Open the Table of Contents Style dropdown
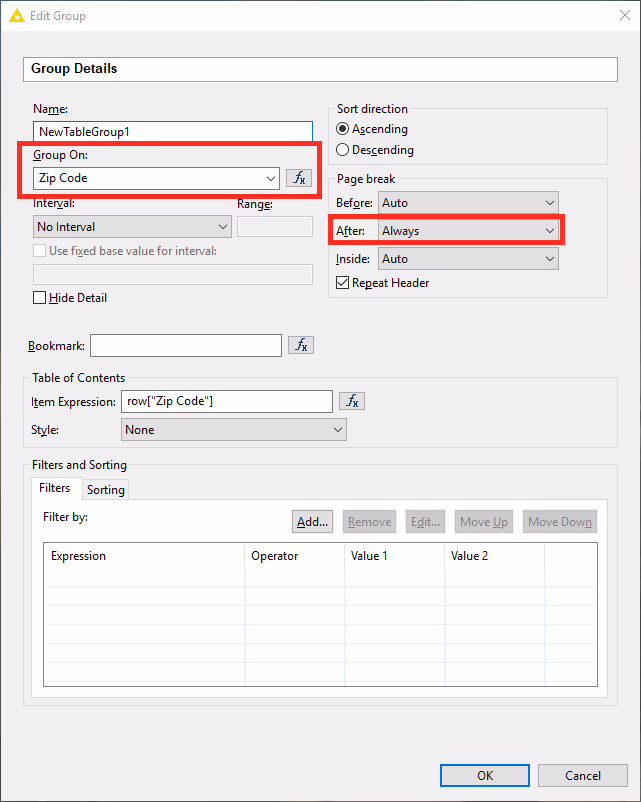Screen dimensions: 641x802 tap(336, 430)
